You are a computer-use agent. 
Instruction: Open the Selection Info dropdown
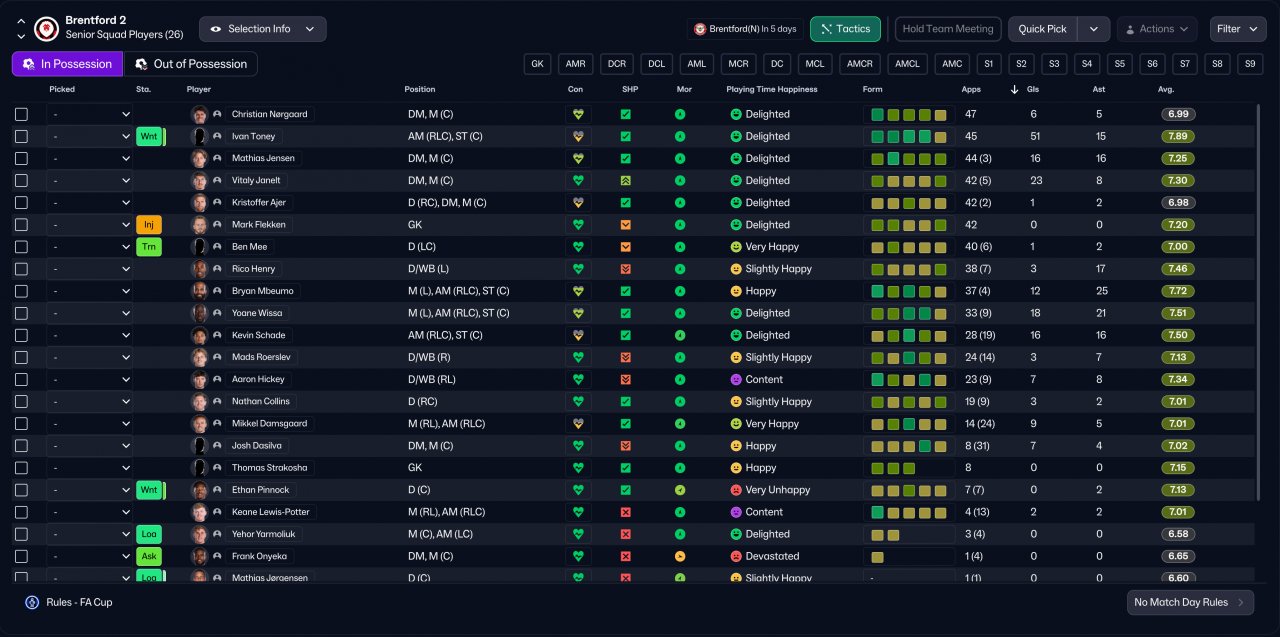point(262,29)
